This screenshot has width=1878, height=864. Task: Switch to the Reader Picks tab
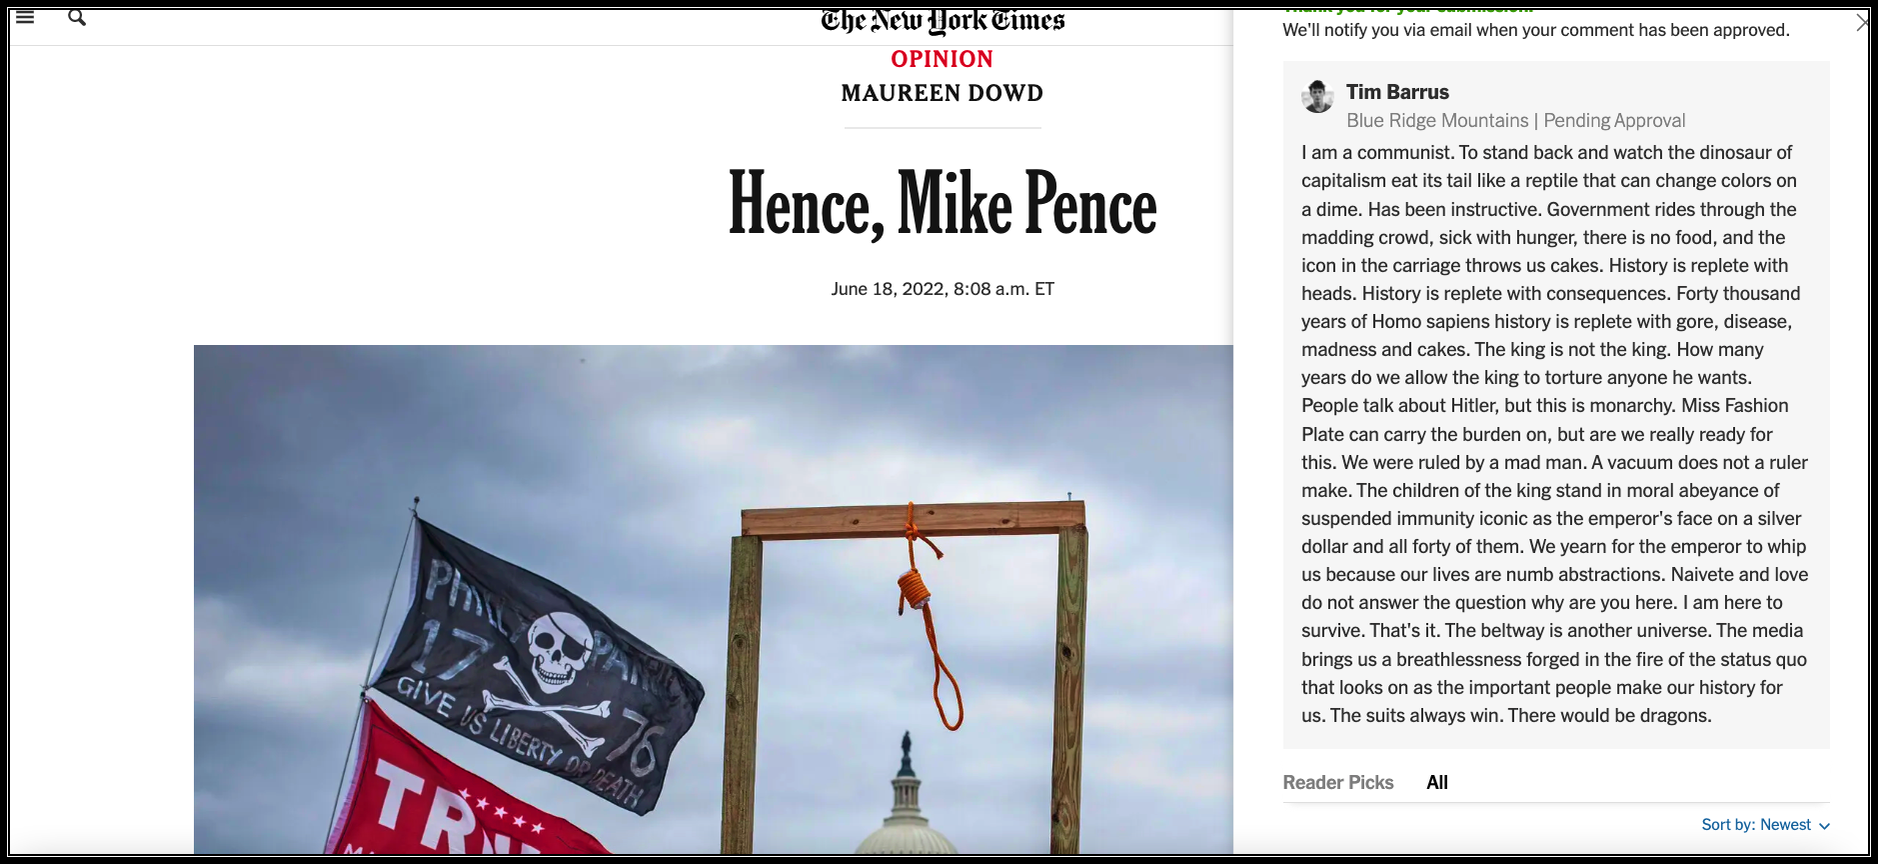point(1338,782)
